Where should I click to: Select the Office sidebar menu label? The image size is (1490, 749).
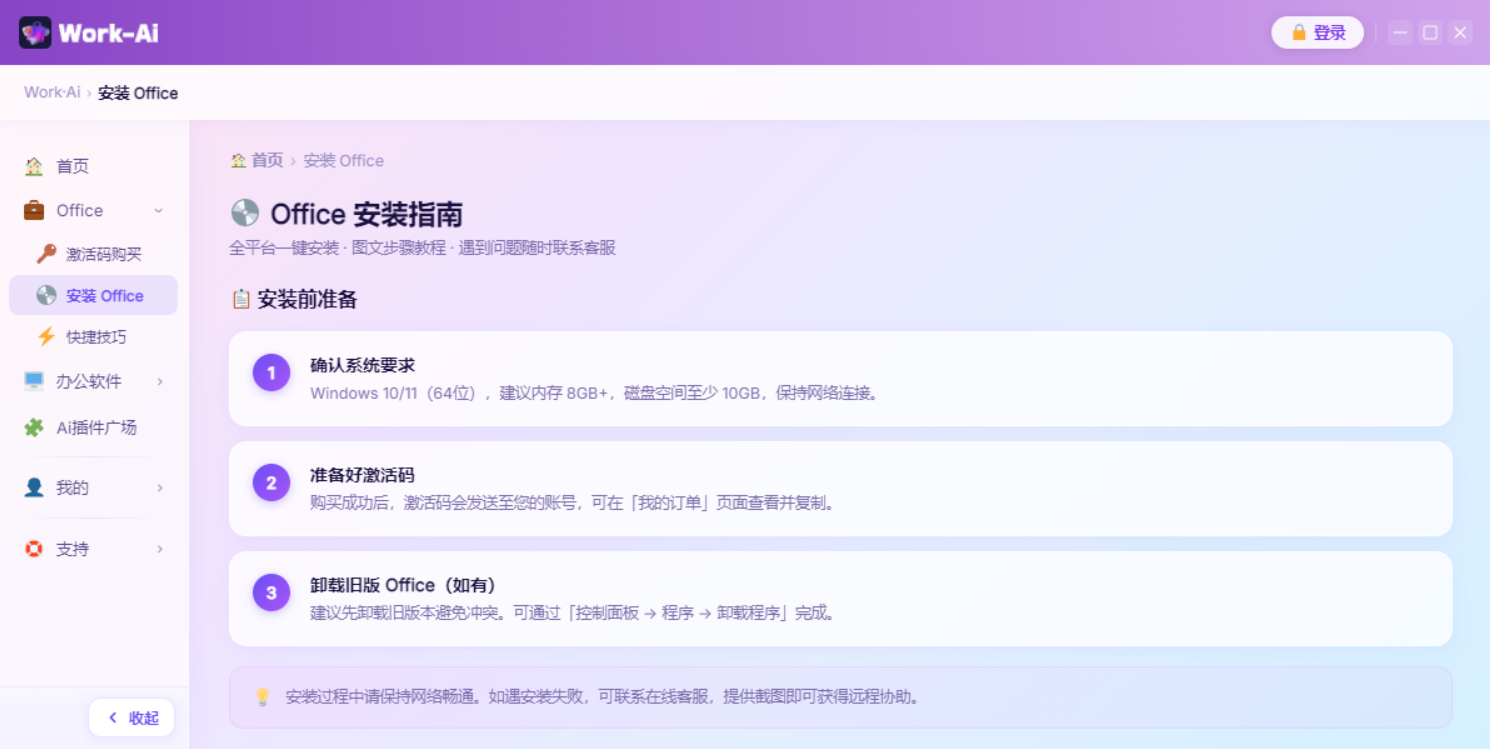tap(80, 211)
